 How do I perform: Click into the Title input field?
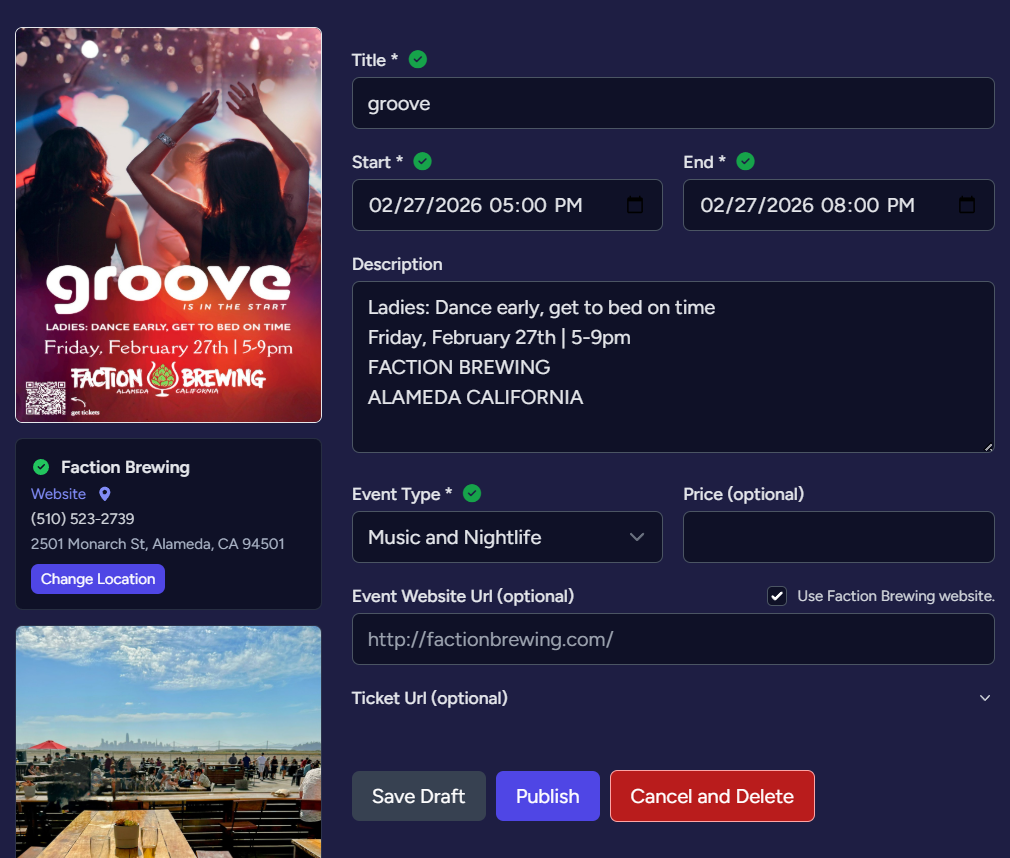point(673,103)
